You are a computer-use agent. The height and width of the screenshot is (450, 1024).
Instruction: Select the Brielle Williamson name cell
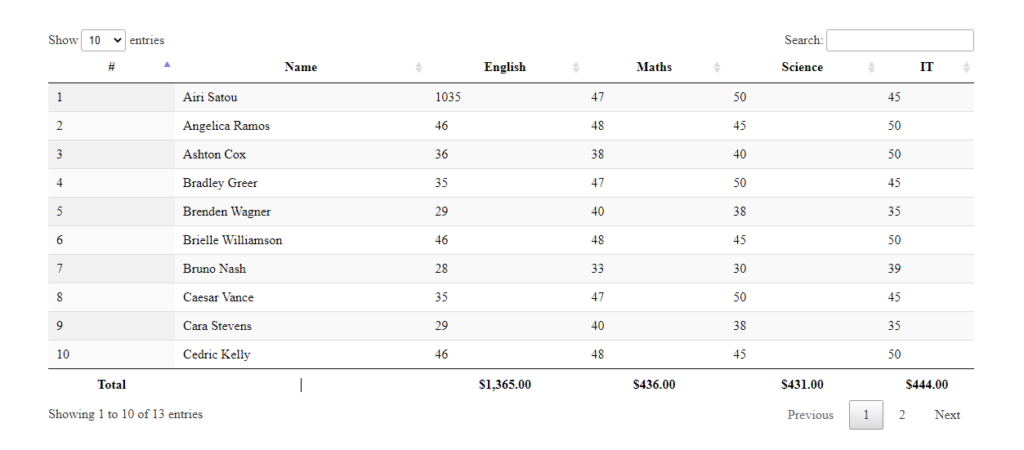(x=300, y=240)
